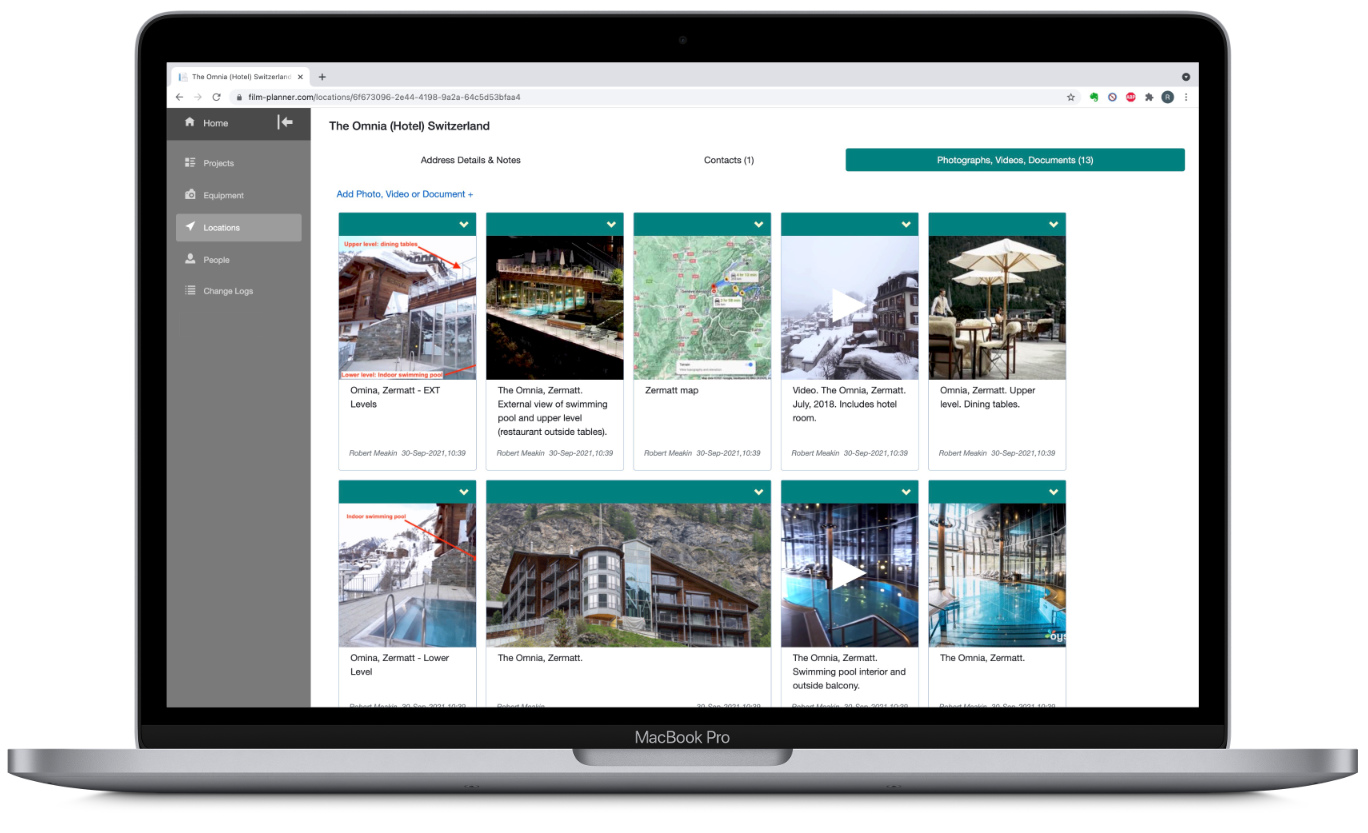Click caption 'Omina, Zermatt - EXT Levels'
This screenshot has width=1368, height=833.
click(395, 397)
